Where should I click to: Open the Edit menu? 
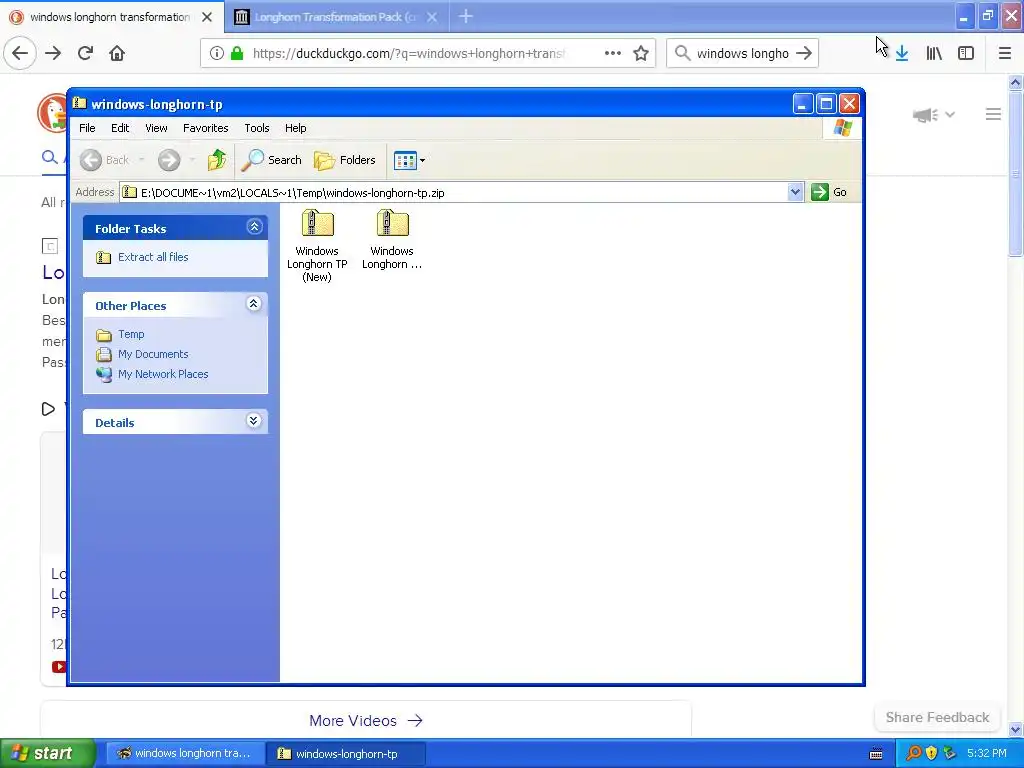click(120, 128)
